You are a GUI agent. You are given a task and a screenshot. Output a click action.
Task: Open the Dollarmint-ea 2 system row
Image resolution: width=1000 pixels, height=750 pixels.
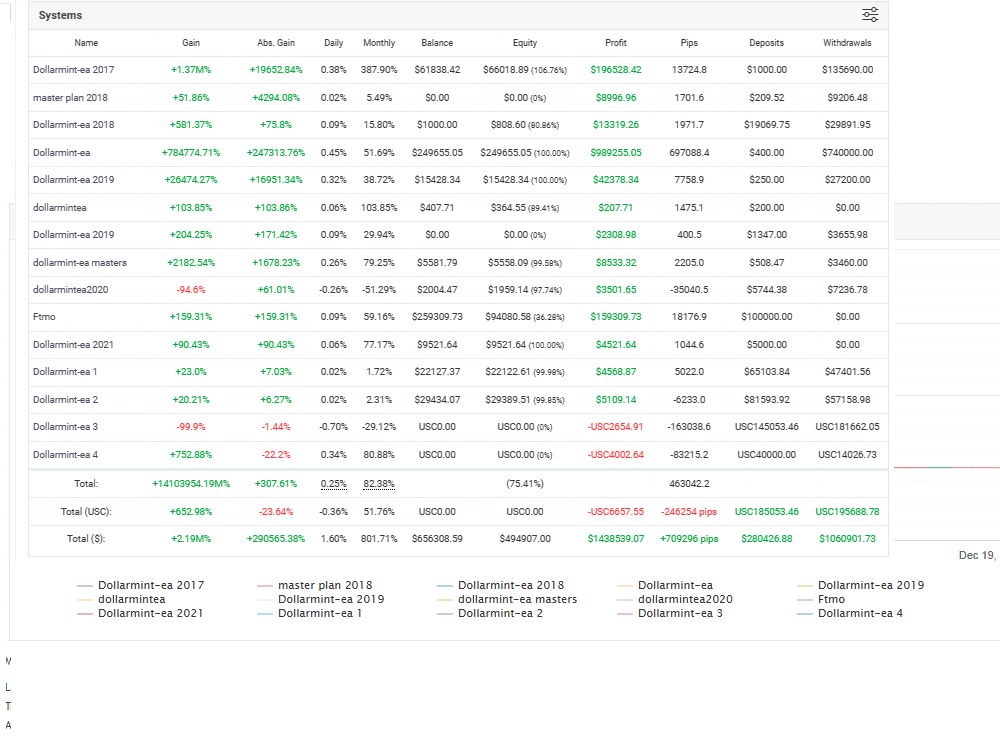[458, 399]
